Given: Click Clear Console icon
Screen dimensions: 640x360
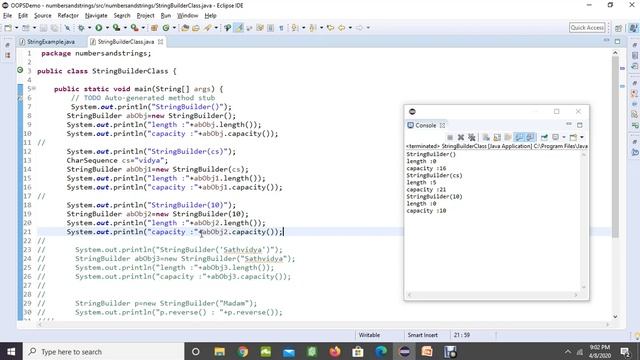Looking at the screenshot, I should tap(486, 137).
